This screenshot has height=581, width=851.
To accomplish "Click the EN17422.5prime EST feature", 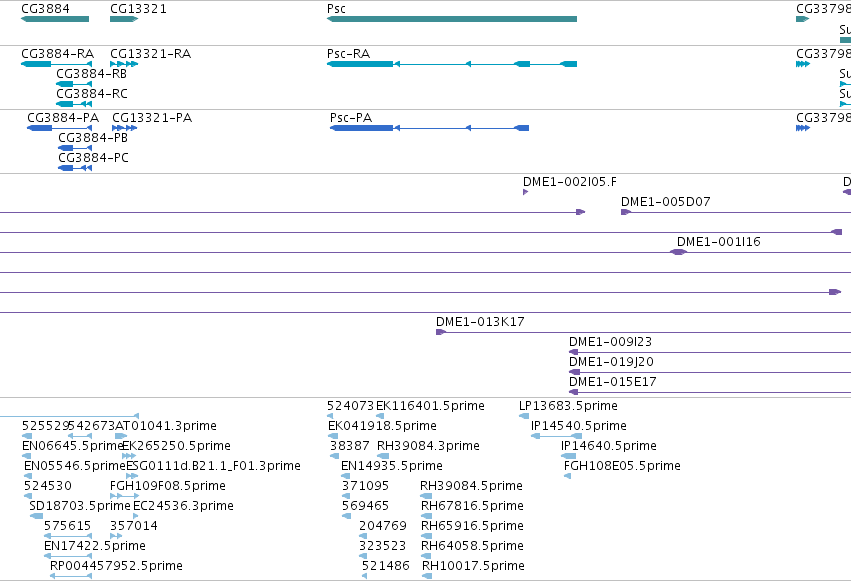I will [68, 556].
